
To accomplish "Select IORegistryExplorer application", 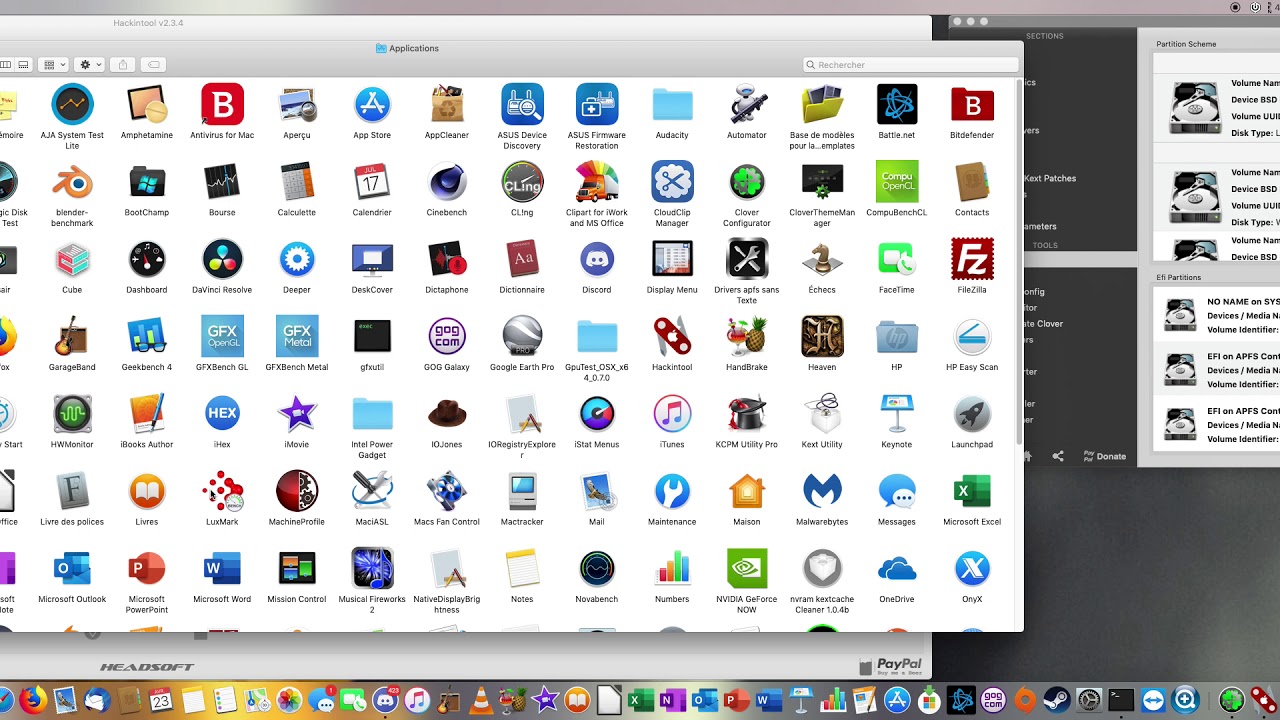I will pos(522,414).
